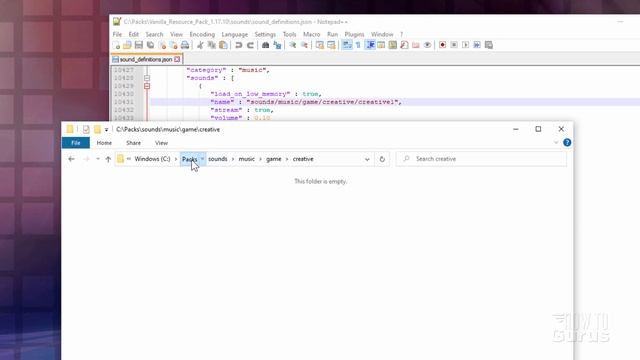640x360 pixels.
Task: Close the sound_definitions.json tab
Action: coord(177,60)
